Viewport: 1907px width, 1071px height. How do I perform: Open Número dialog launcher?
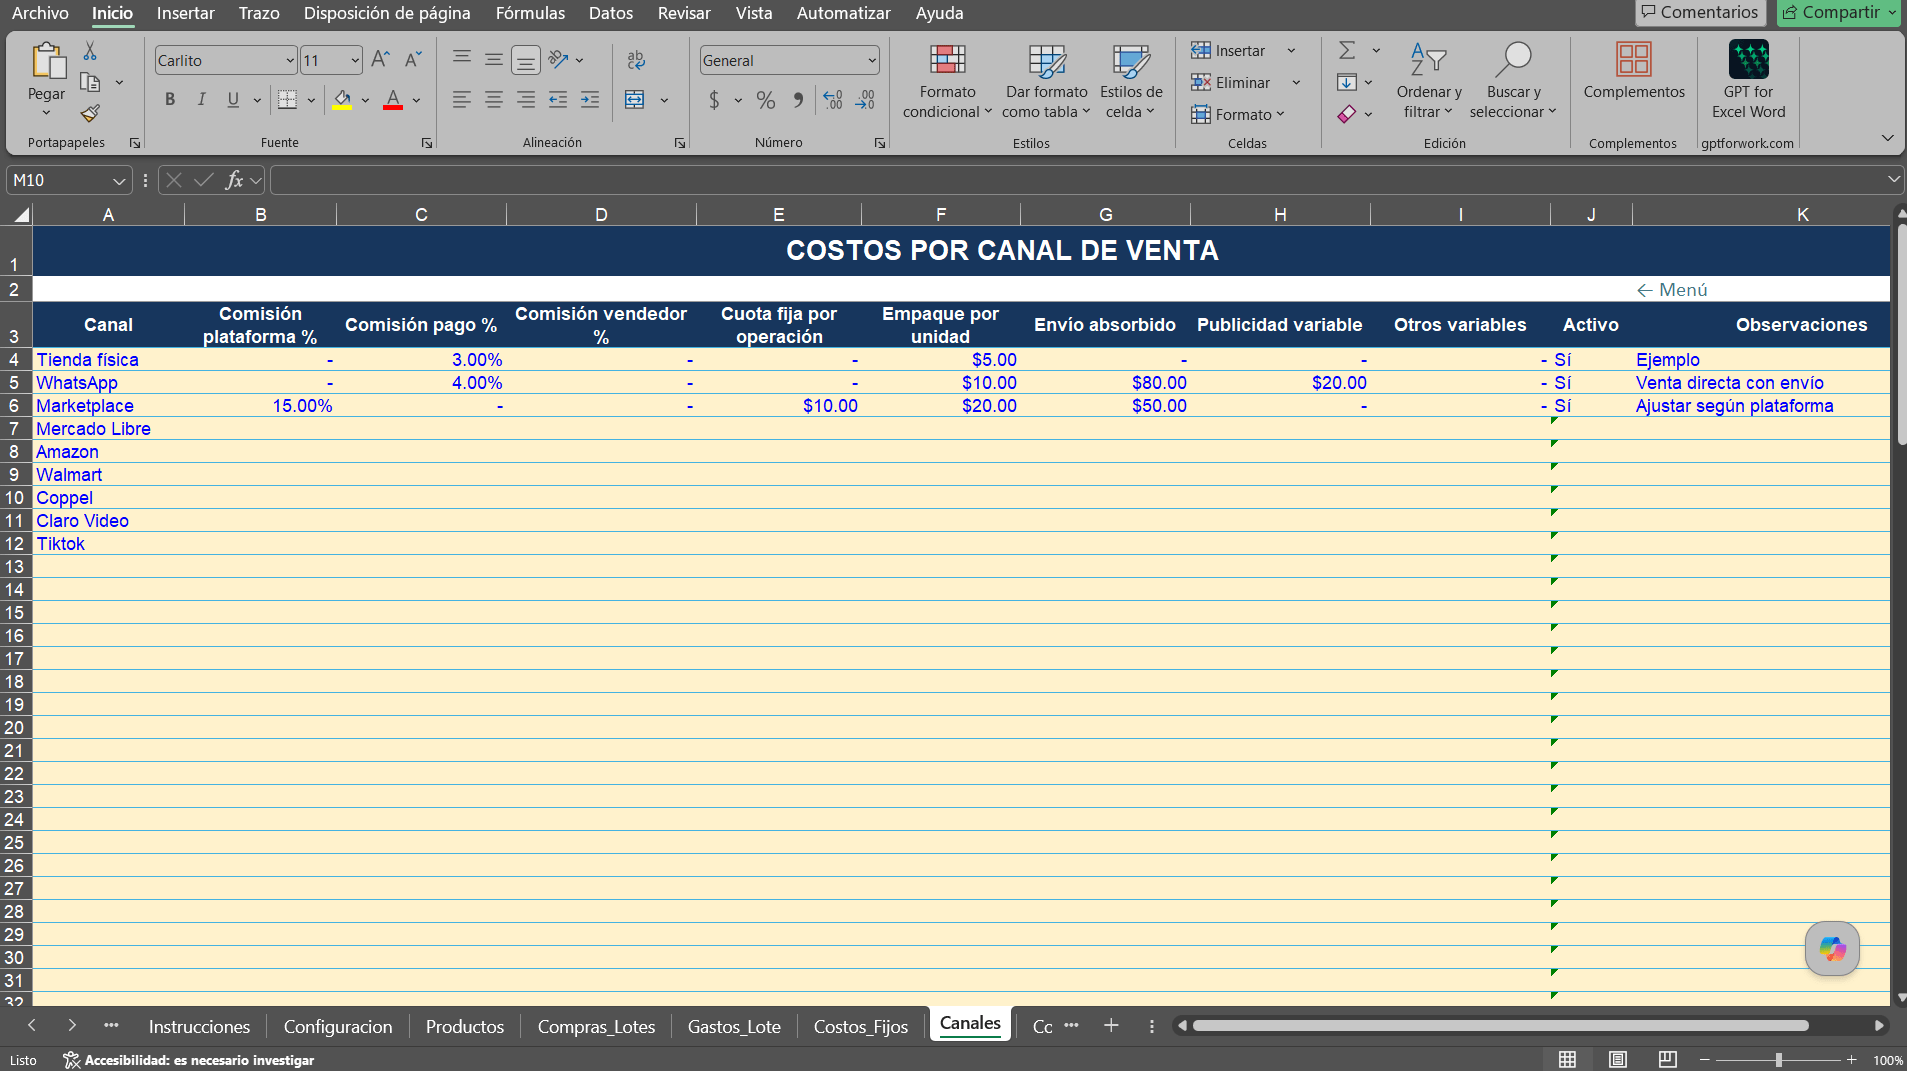pos(880,143)
